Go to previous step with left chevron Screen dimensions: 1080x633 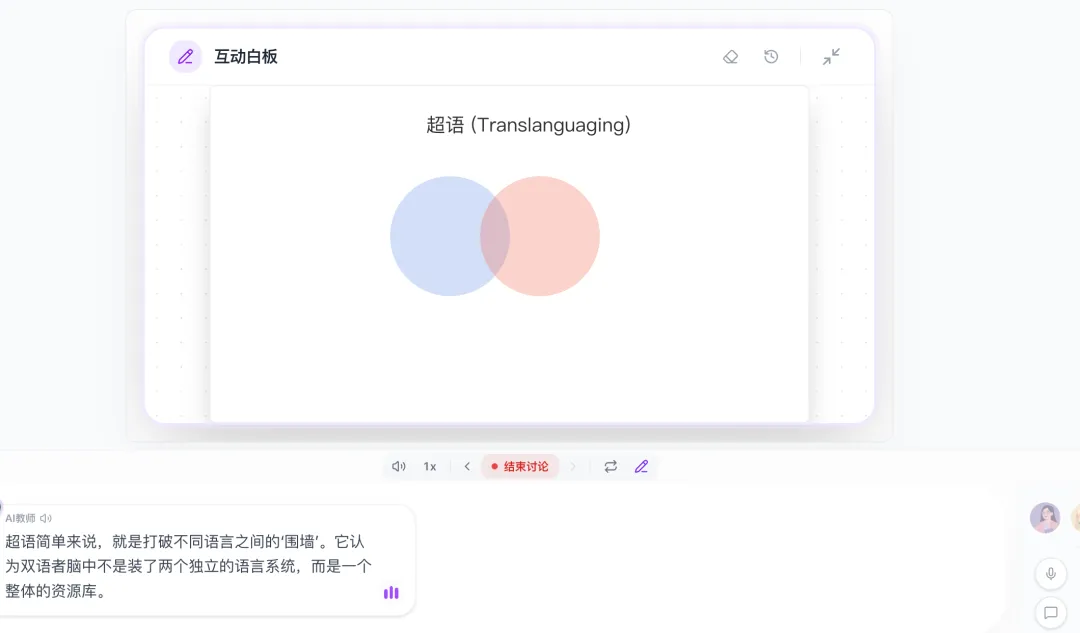pyautogui.click(x=467, y=466)
